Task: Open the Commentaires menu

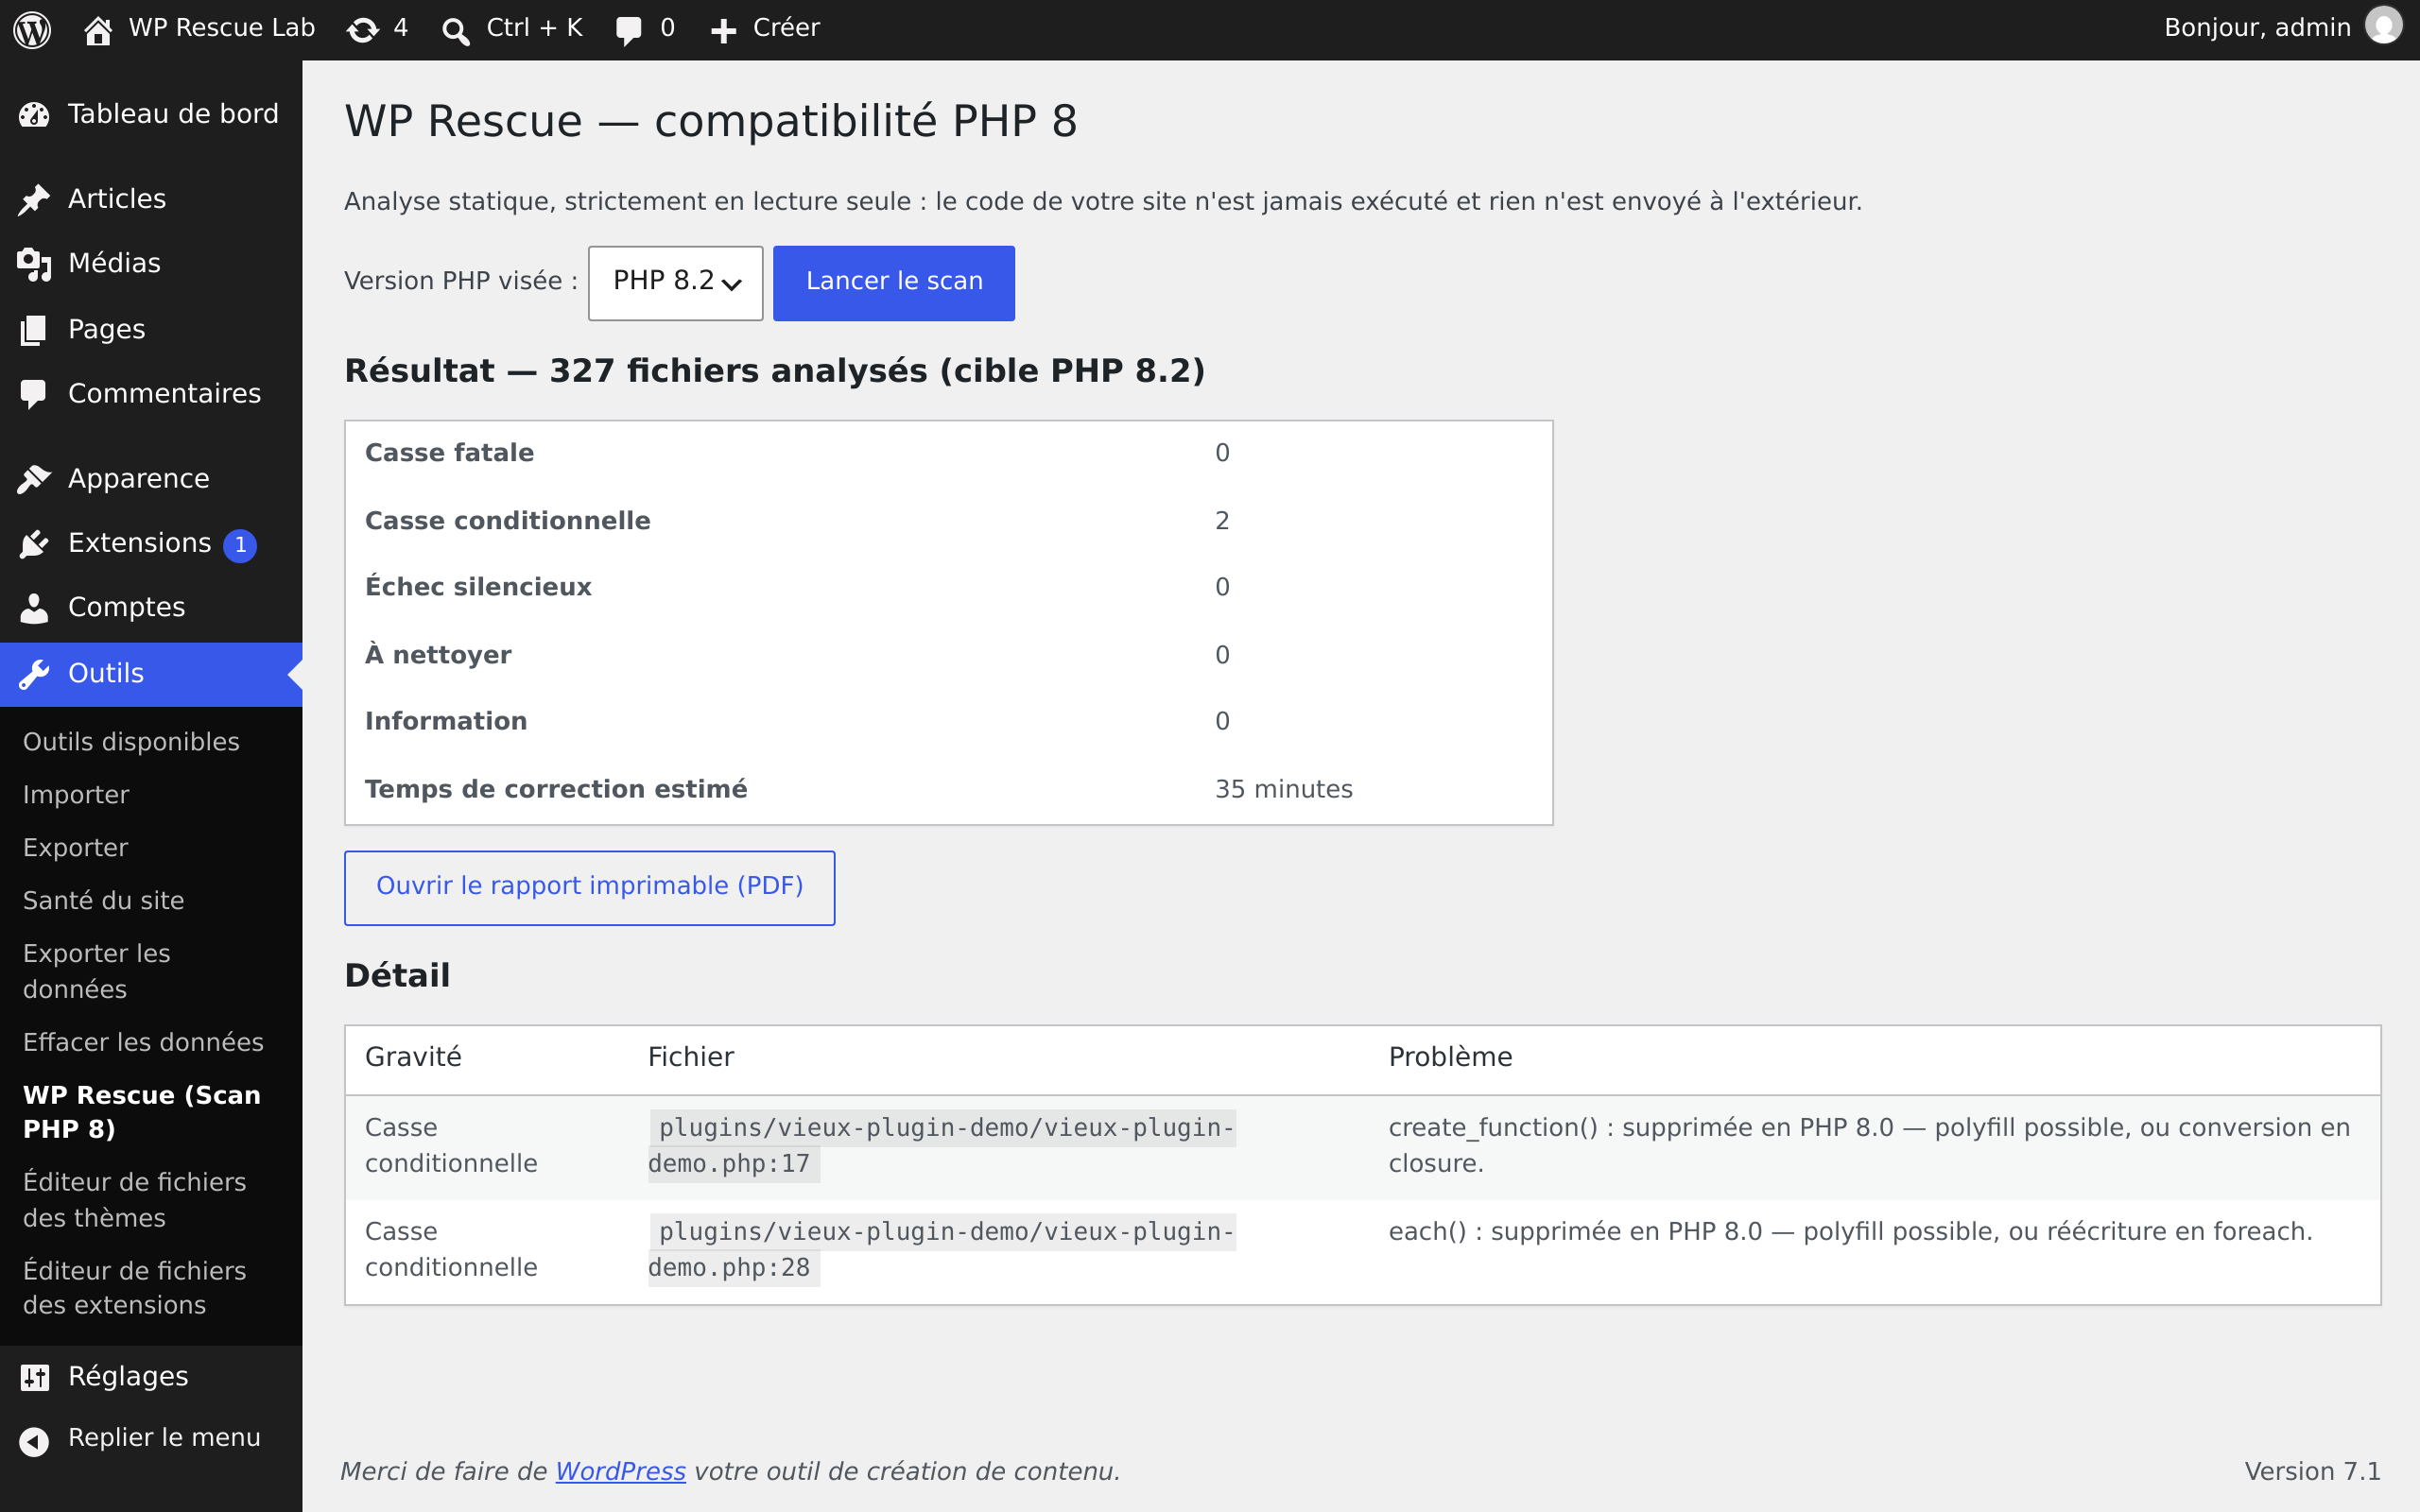Action: point(151,393)
